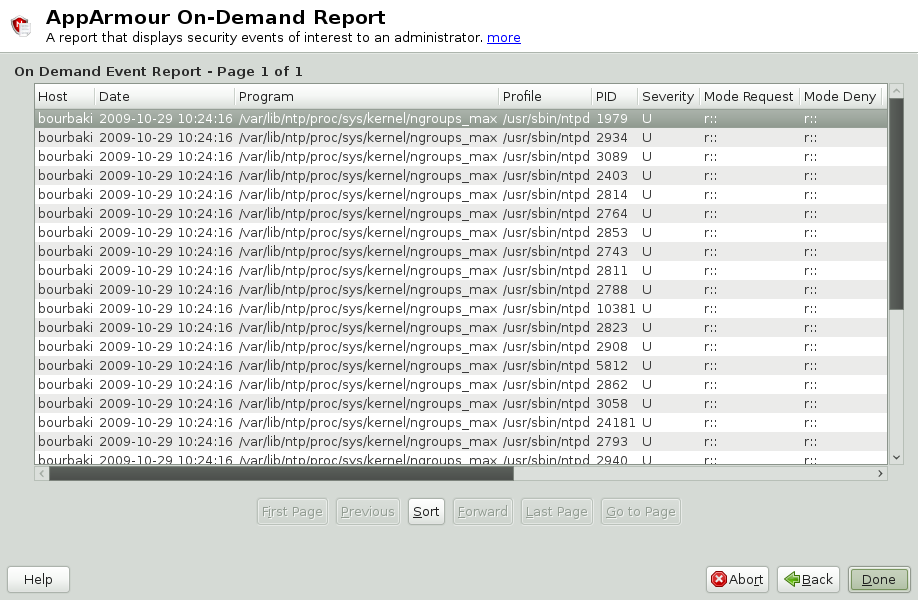The height and width of the screenshot is (600, 918).
Task: Click the green arrow icon on Back
Action: point(791,579)
